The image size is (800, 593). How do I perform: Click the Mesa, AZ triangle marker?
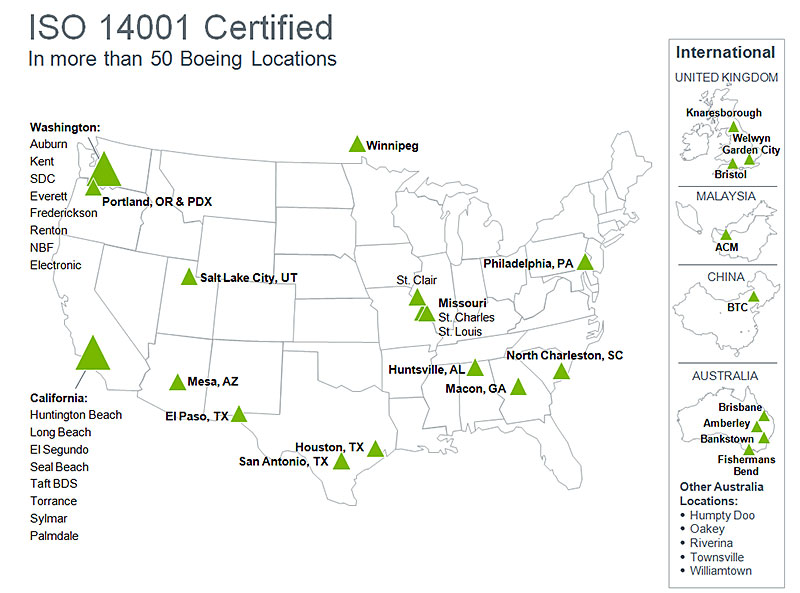(178, 383)
